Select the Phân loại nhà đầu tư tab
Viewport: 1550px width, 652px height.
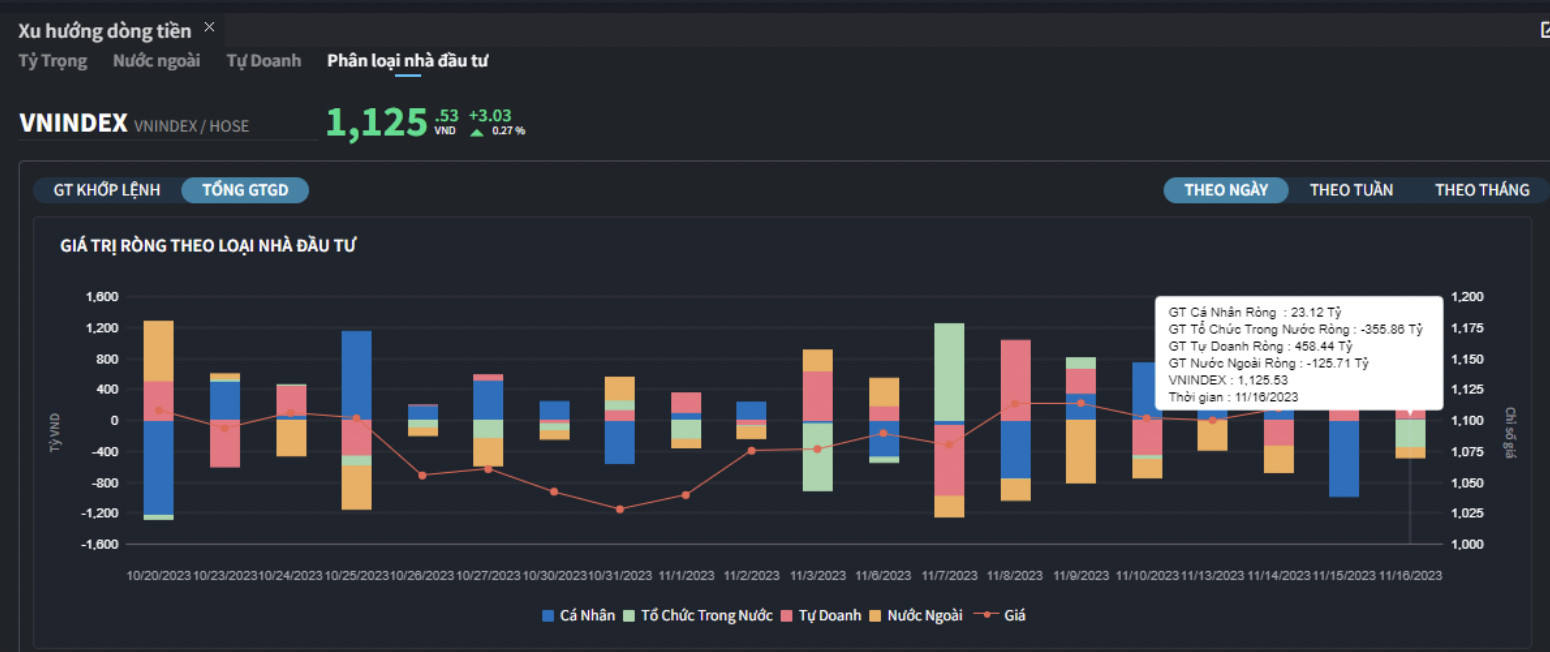[x=407, y=61]
